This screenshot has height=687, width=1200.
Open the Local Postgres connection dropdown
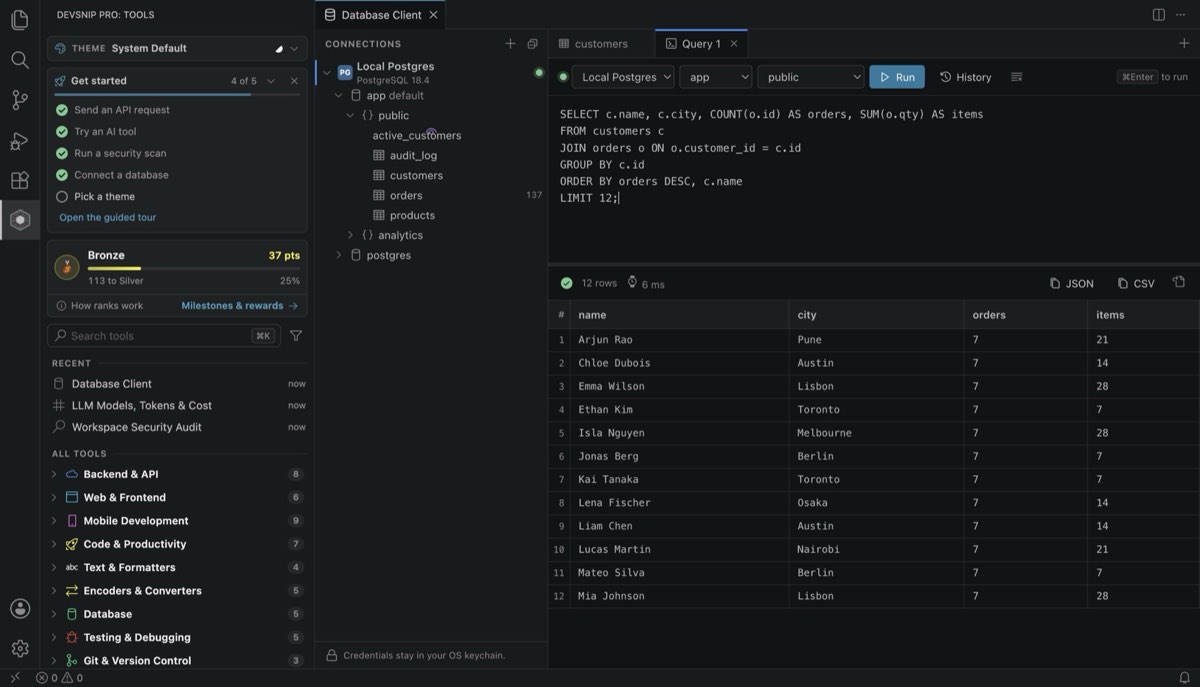click(622, 77)
